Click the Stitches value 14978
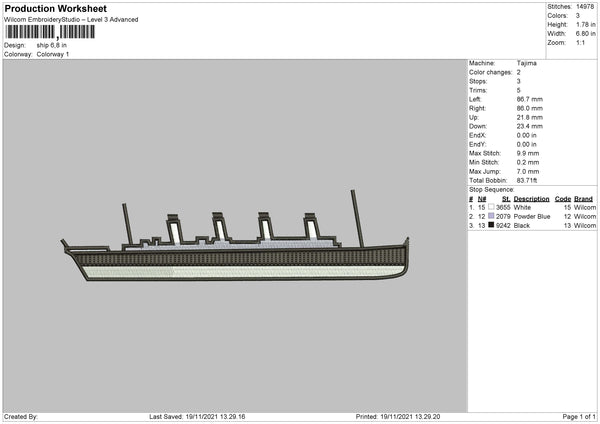Image resolution: width=600 pixels, height=424 pixels. click(x=585, y=7)
